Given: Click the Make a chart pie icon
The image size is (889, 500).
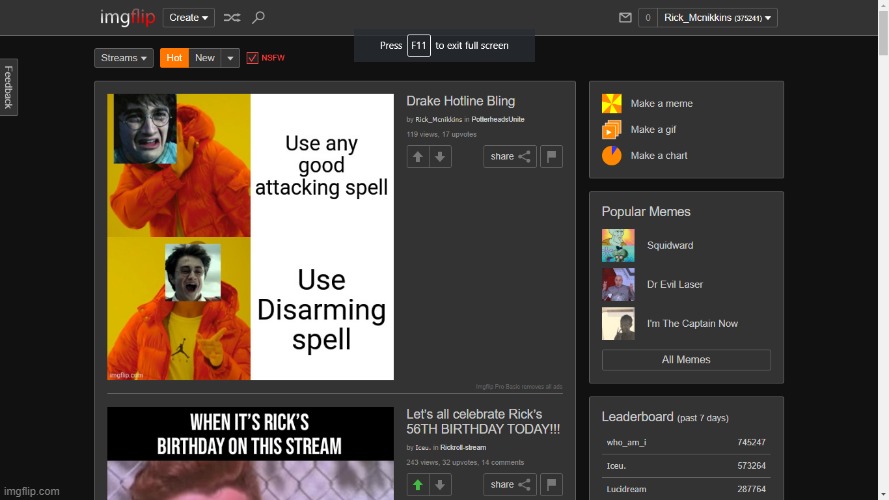Looking at the screenshot, I should [612, 155].
